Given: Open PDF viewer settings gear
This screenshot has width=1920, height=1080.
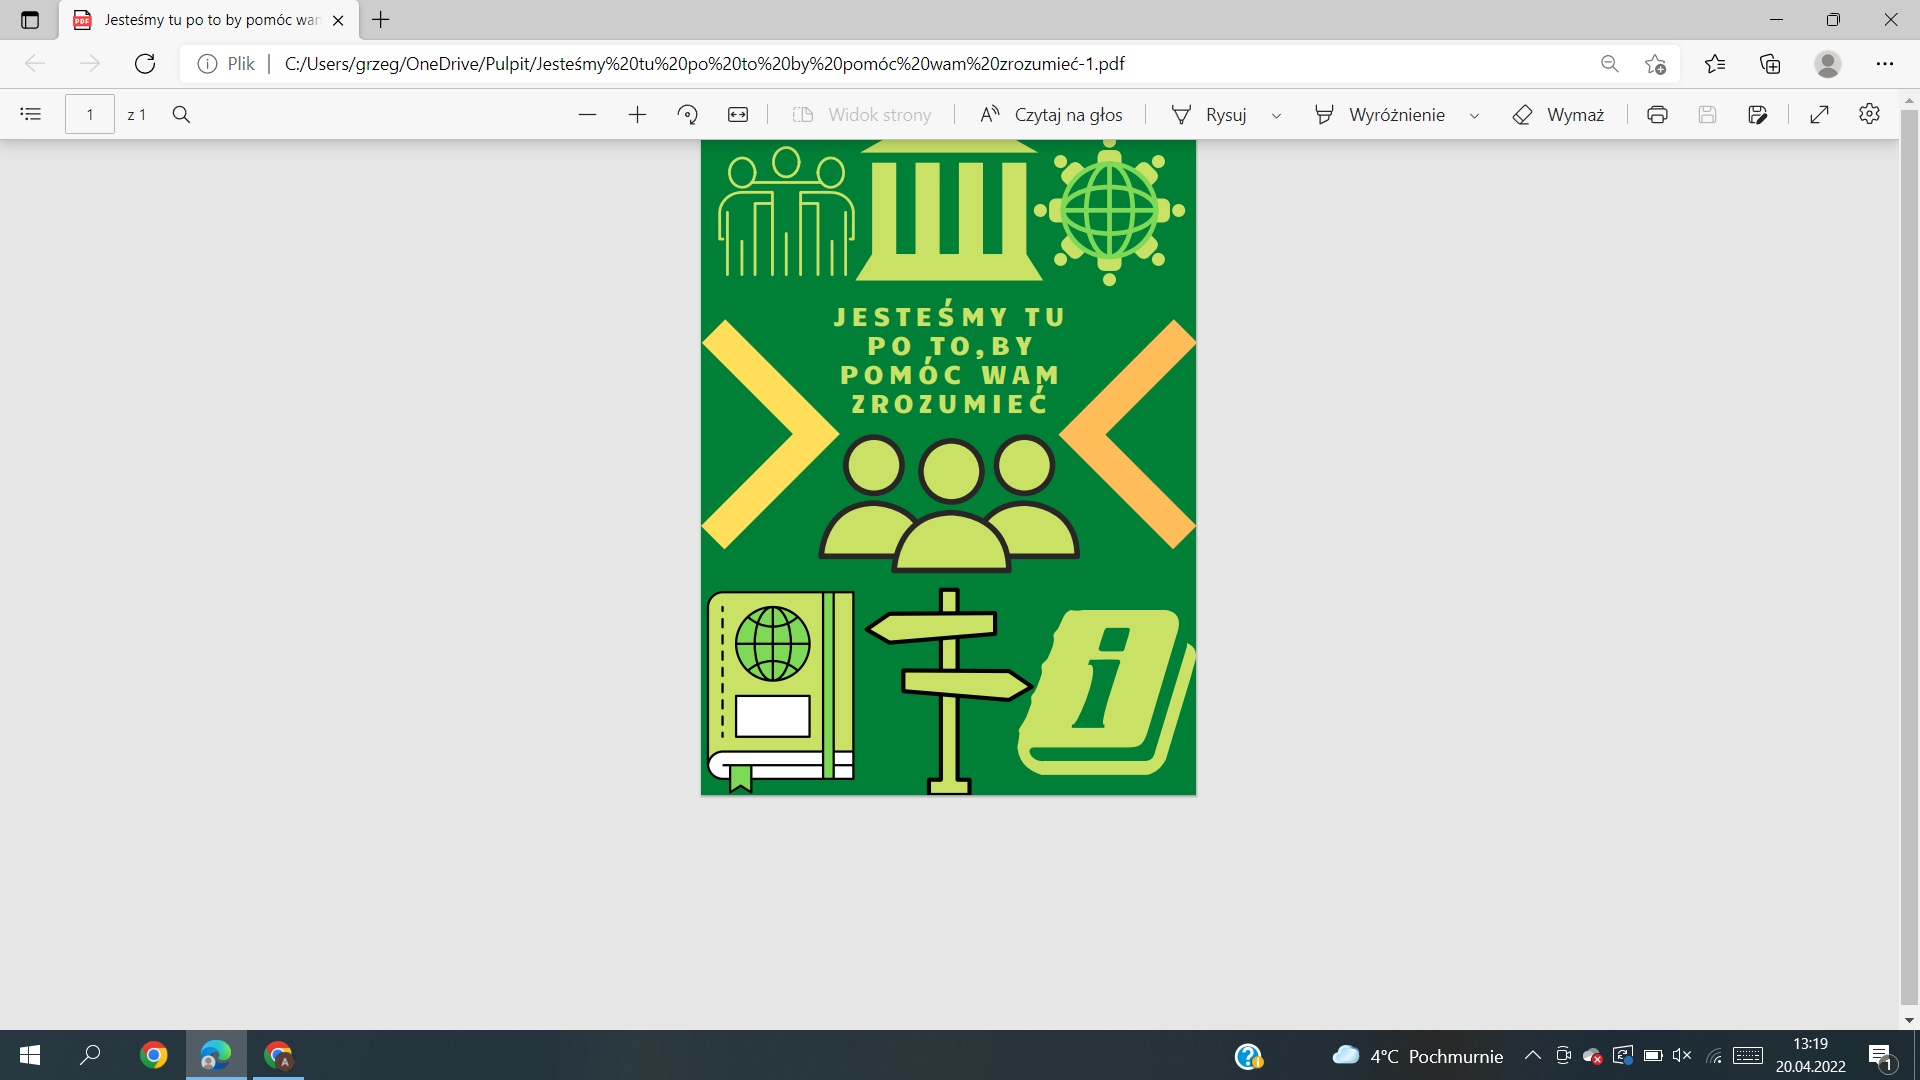Looking at the screenshot, I should pyautogui.click(x=1869, y=114).
